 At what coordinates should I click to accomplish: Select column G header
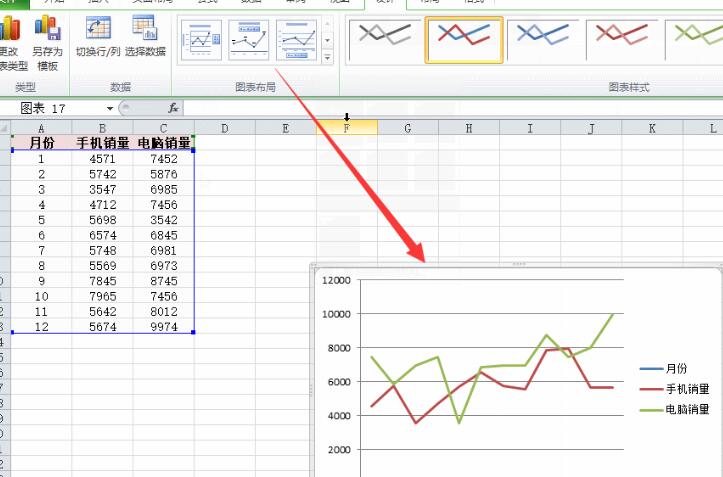click(408, 128)
